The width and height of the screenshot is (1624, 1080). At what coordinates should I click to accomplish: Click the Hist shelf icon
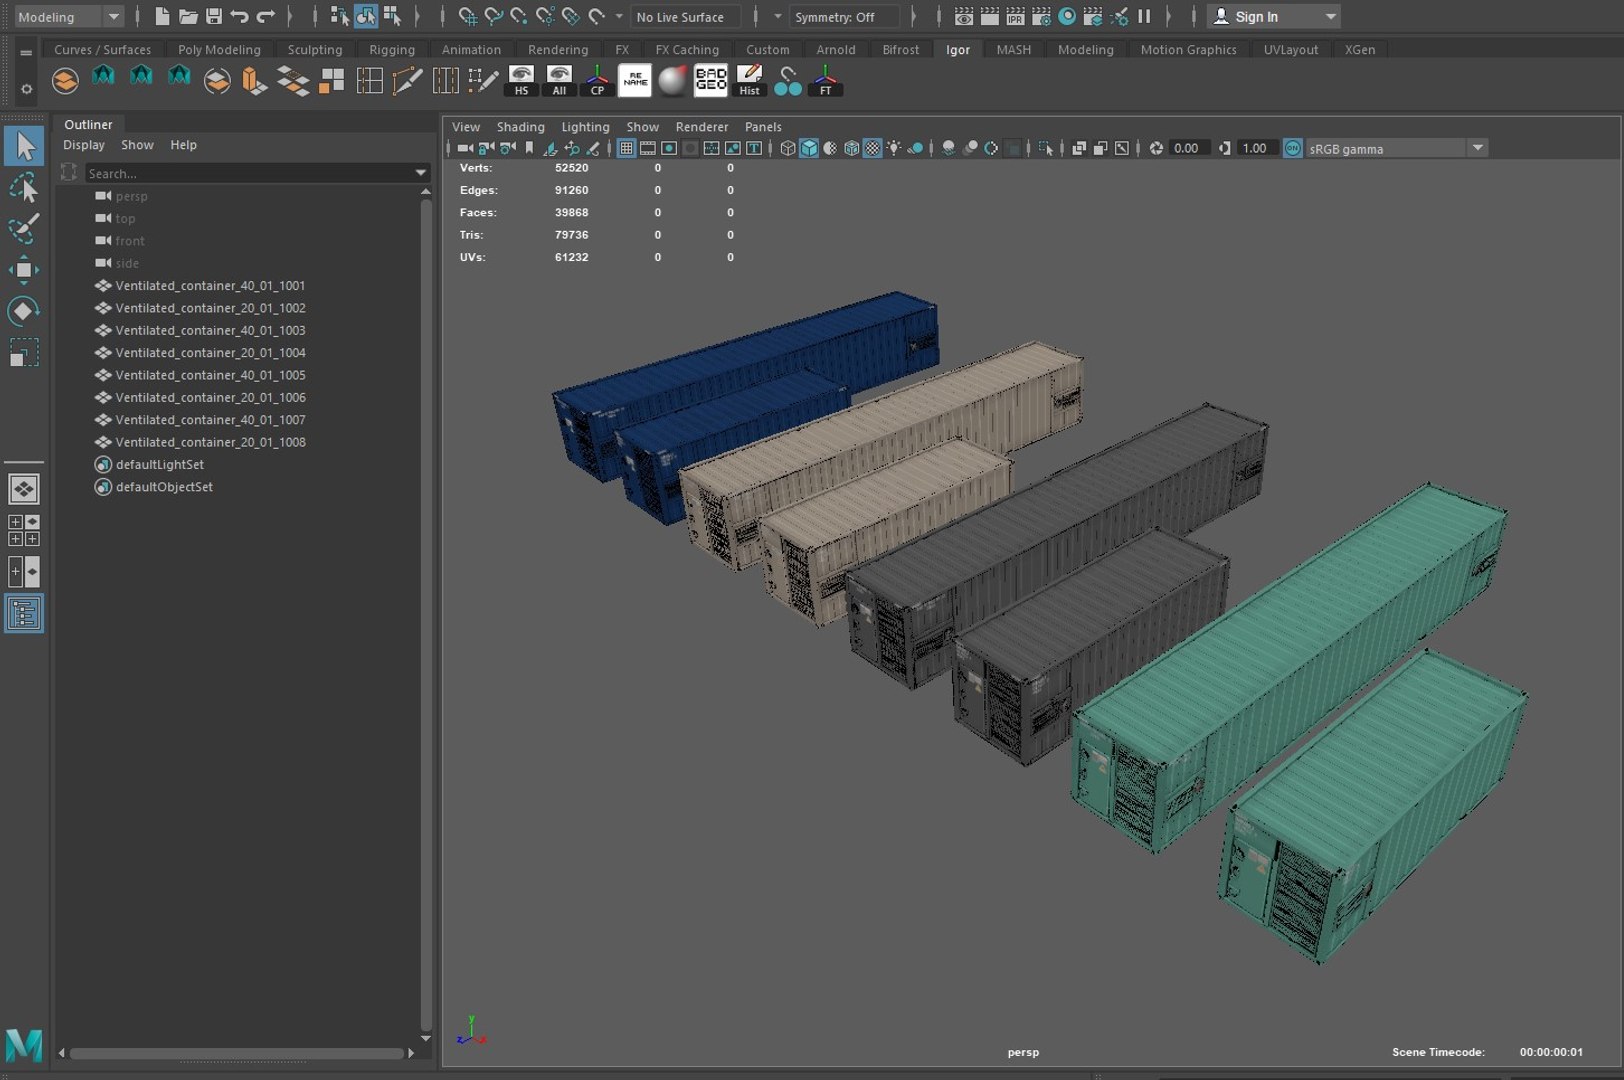tap(749, 80)
